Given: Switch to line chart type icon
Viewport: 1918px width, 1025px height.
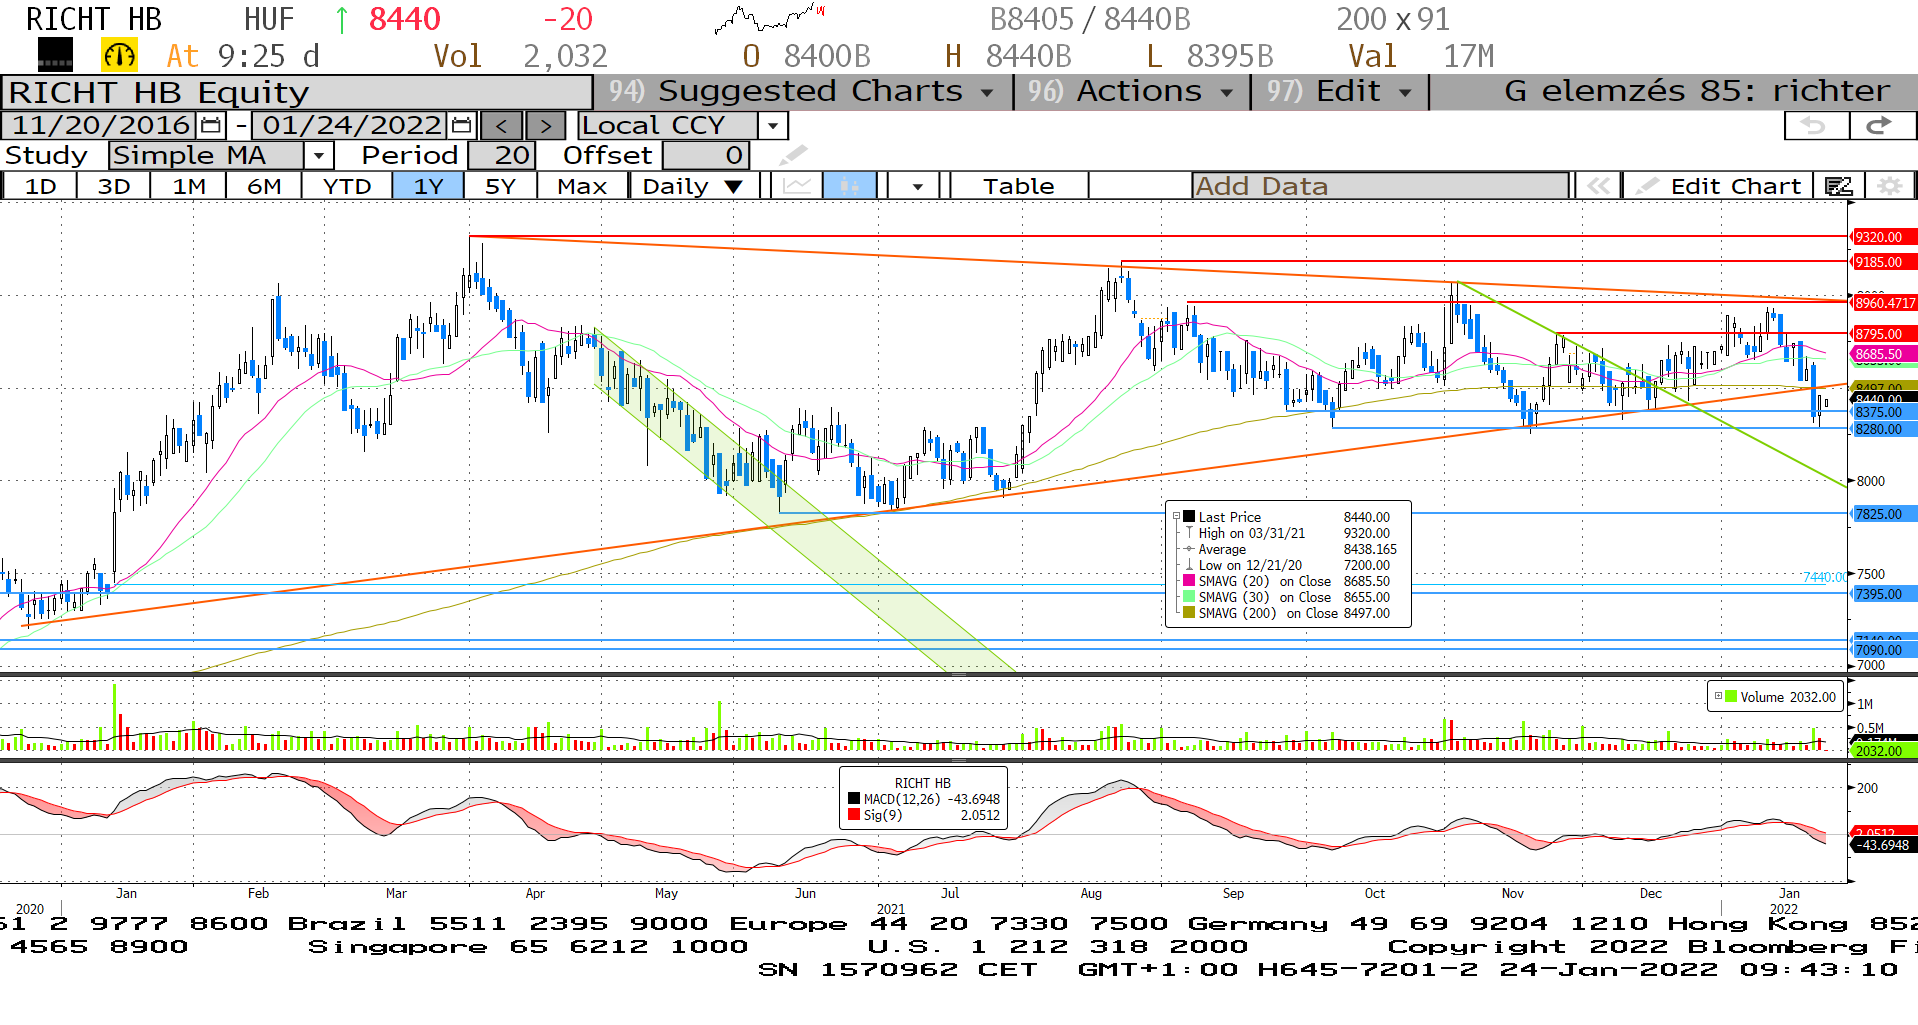Looking at the screenshot, I should click(797, 186).
